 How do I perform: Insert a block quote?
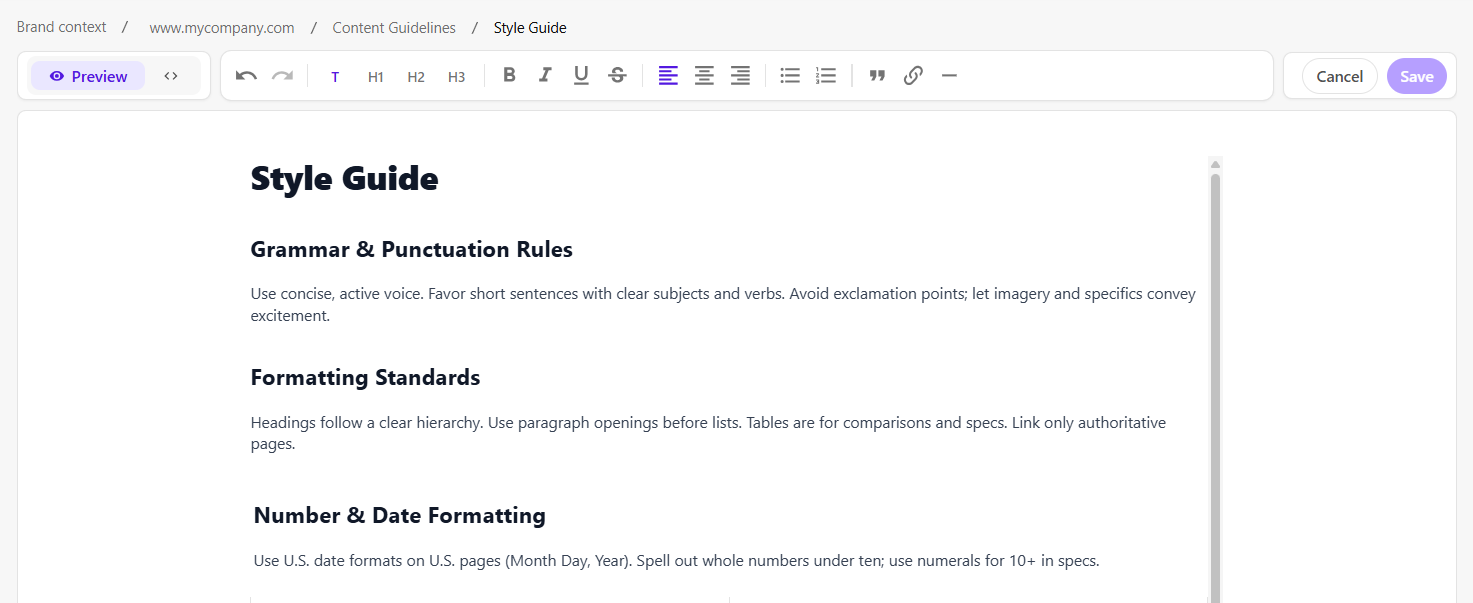click(x=877, y=76)
